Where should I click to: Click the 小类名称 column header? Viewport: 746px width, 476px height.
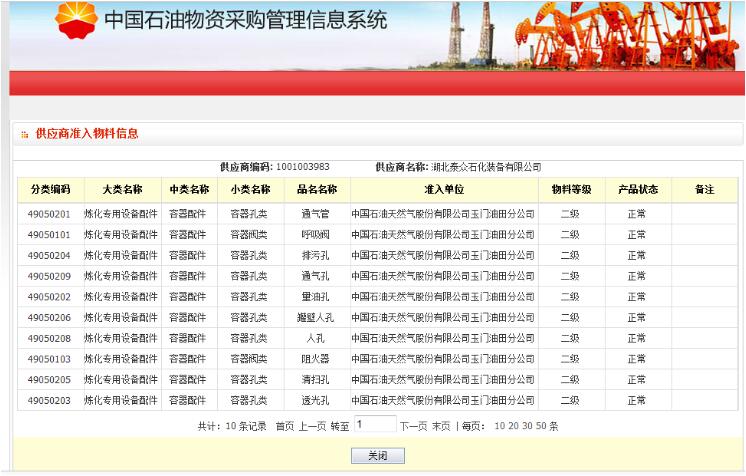click(251, 189)
